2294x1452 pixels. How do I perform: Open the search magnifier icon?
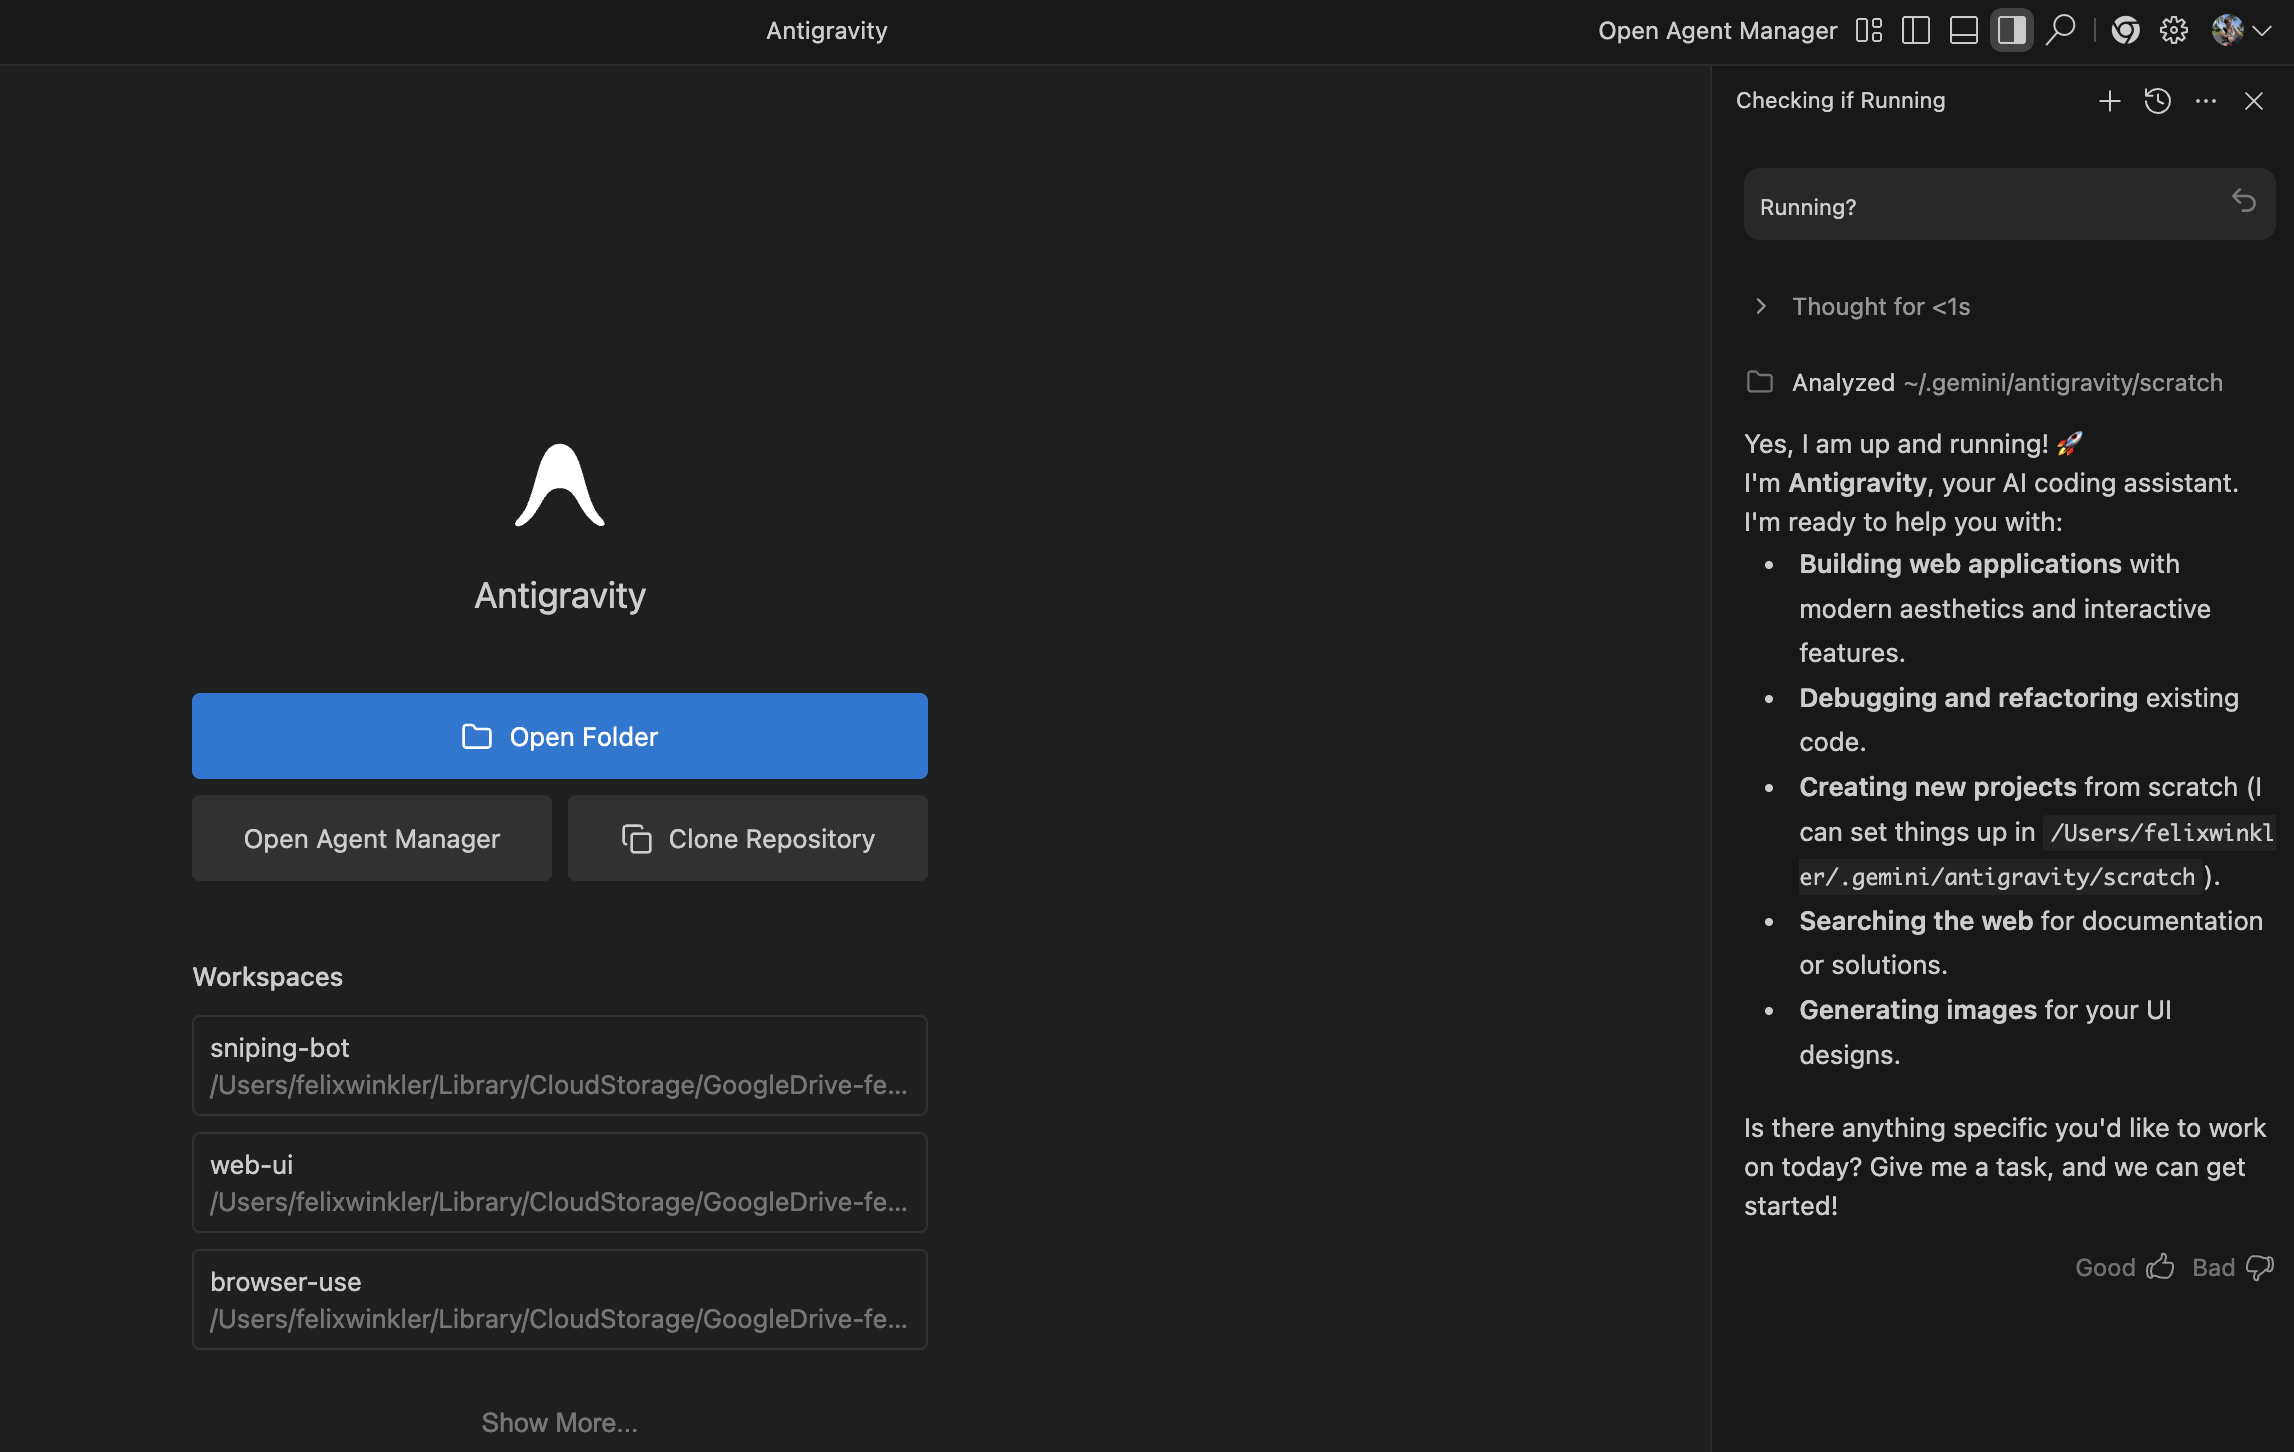click(x=2060, y=30)
